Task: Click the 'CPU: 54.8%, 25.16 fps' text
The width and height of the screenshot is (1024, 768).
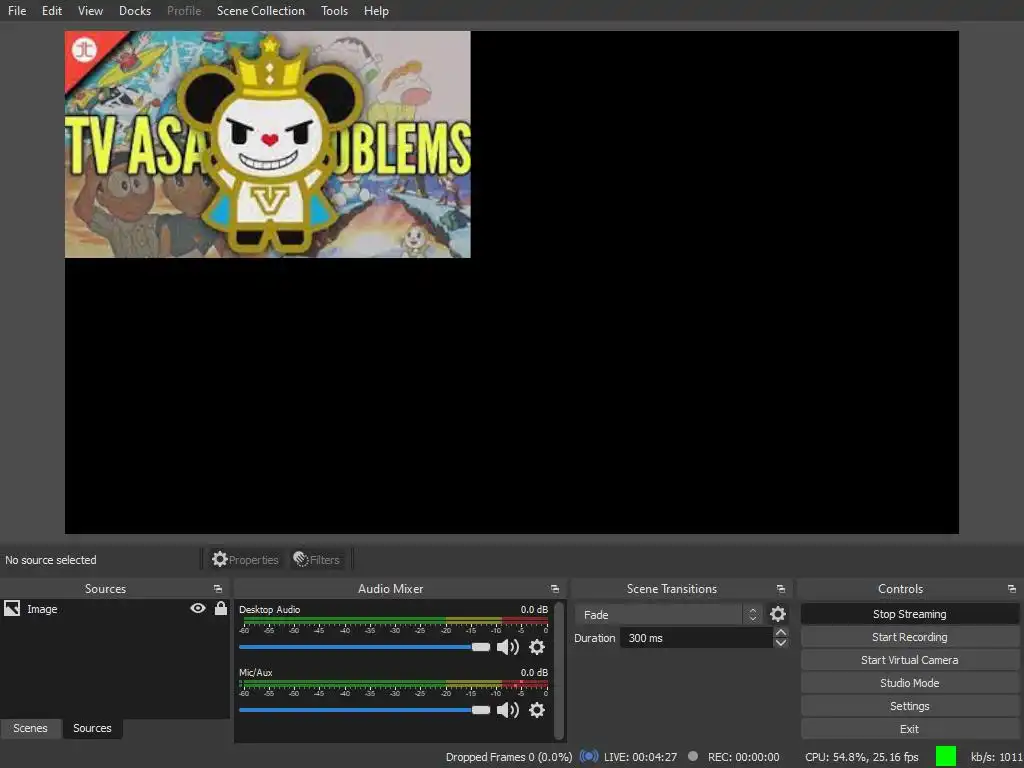Action: tap(861, 757)
